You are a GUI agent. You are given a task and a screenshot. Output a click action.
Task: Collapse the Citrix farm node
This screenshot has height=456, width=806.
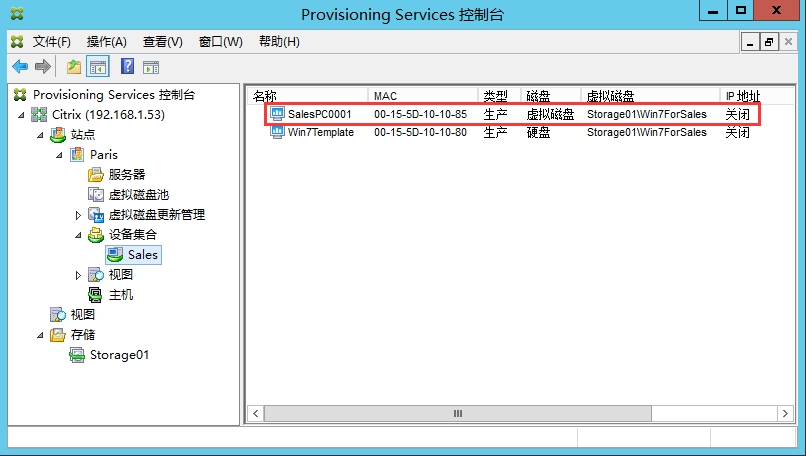(x=21, y=115)
